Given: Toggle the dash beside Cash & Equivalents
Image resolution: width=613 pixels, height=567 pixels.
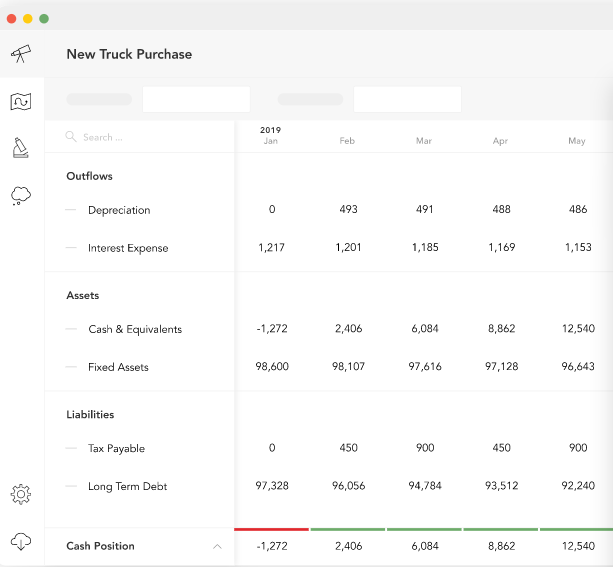Looking at the screenshot, I should tap(71, 329).
